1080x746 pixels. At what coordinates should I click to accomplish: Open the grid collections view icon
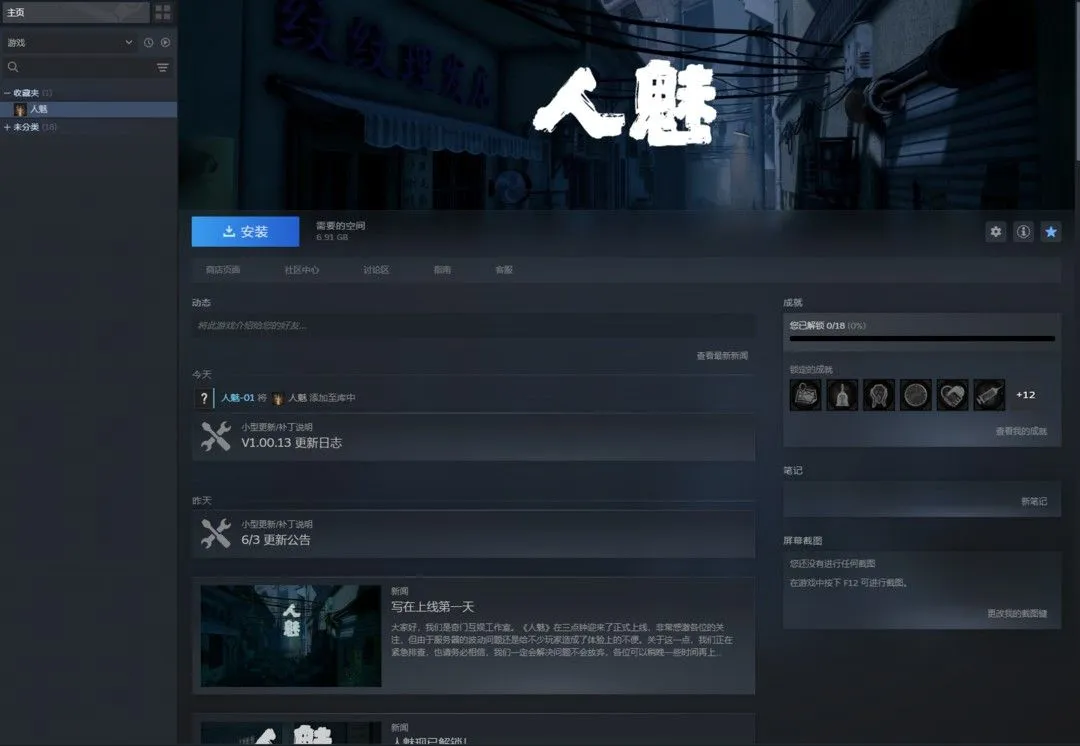click(163, 12)
